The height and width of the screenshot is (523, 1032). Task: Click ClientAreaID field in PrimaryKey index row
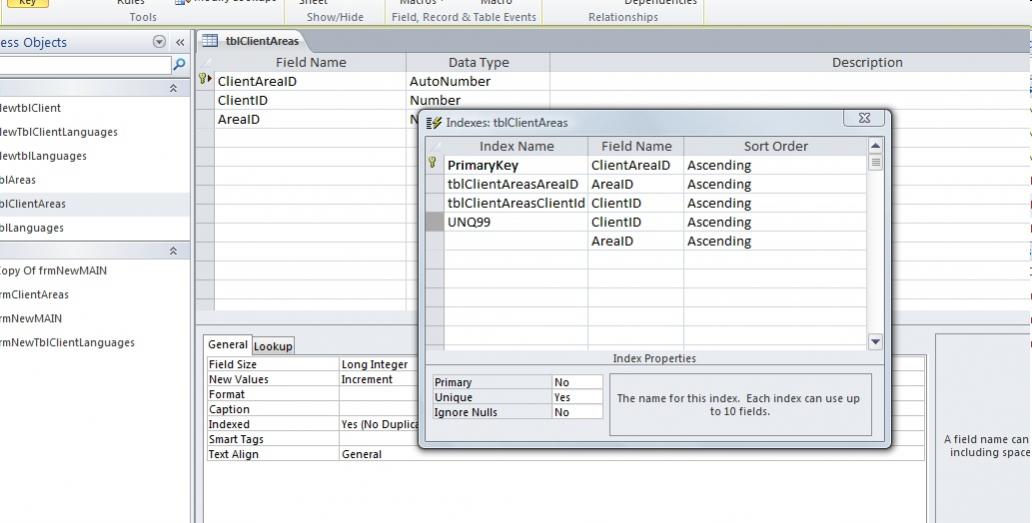(636, 165)
